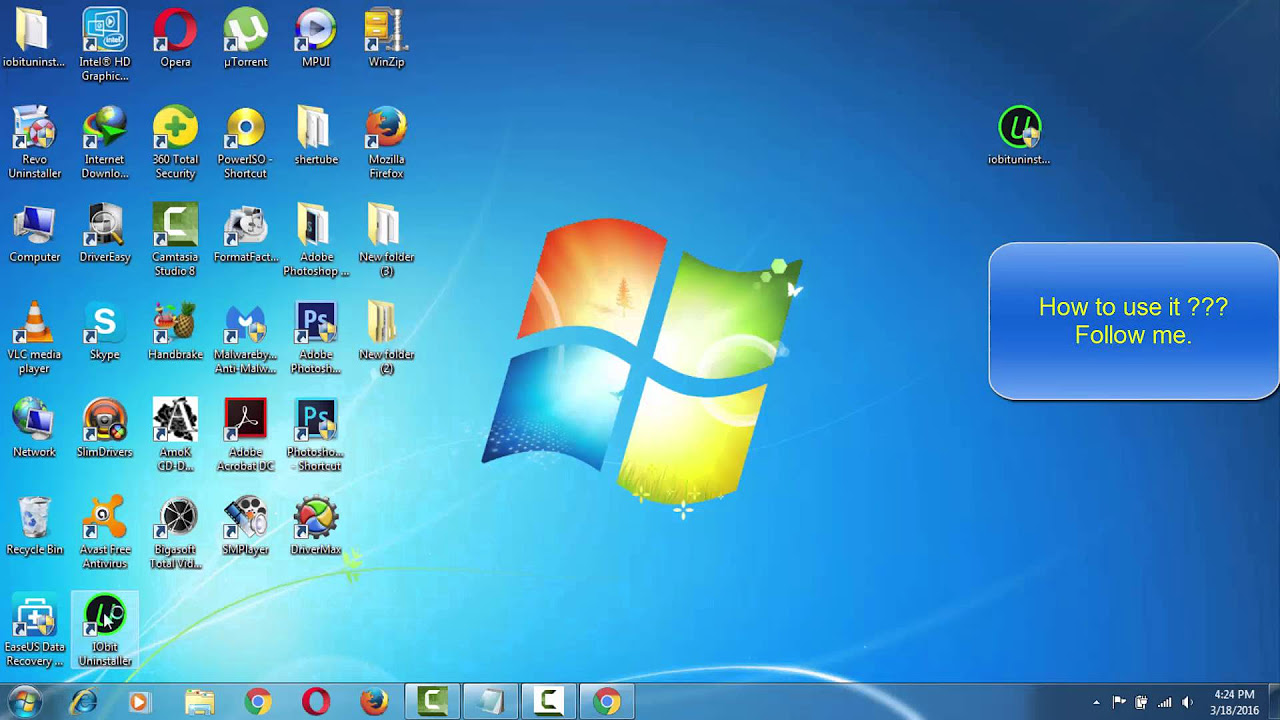Viewport: 1280px width, 720px height.
Task: Select the Mozilla Firefox desktop icon
Action: [x=386, y=142]
